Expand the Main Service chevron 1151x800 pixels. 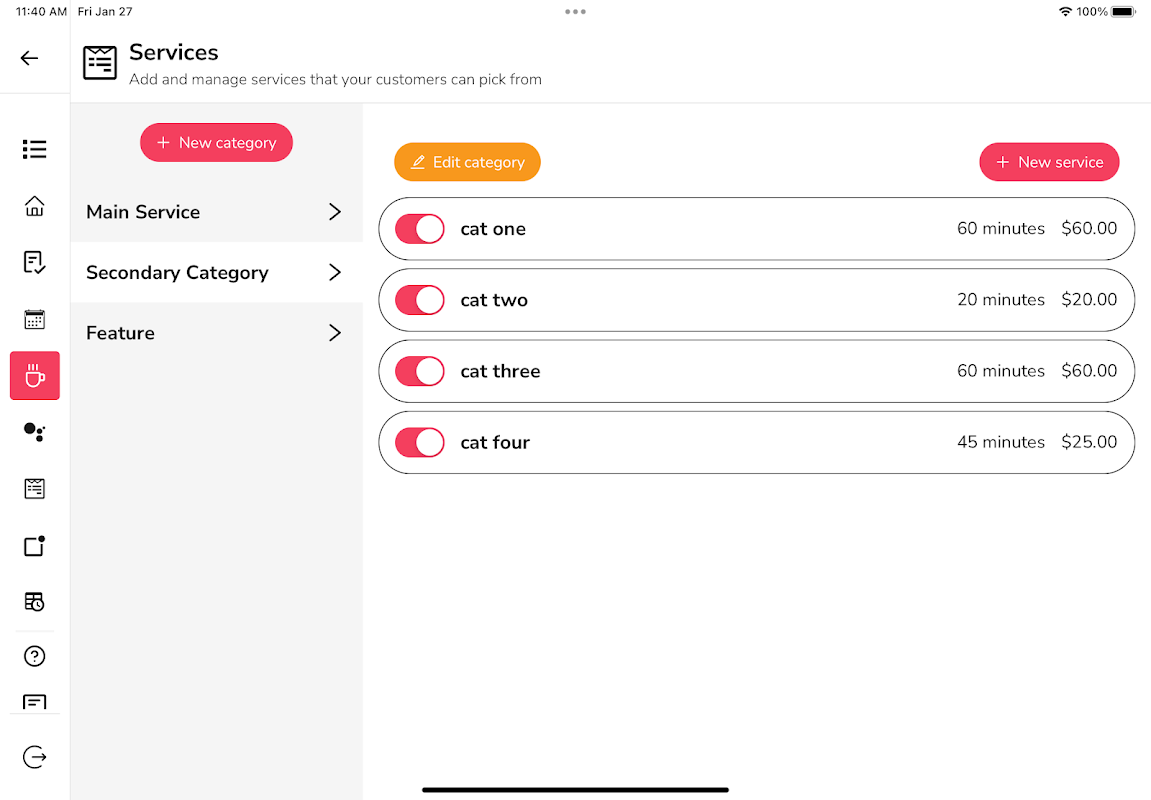click(335, 212)
